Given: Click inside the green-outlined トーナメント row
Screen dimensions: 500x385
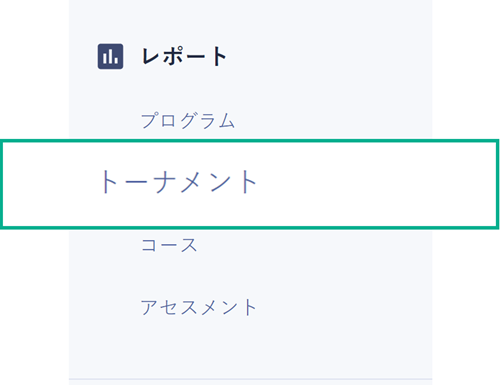Looking at the screenshot, I should coord(250,184).
